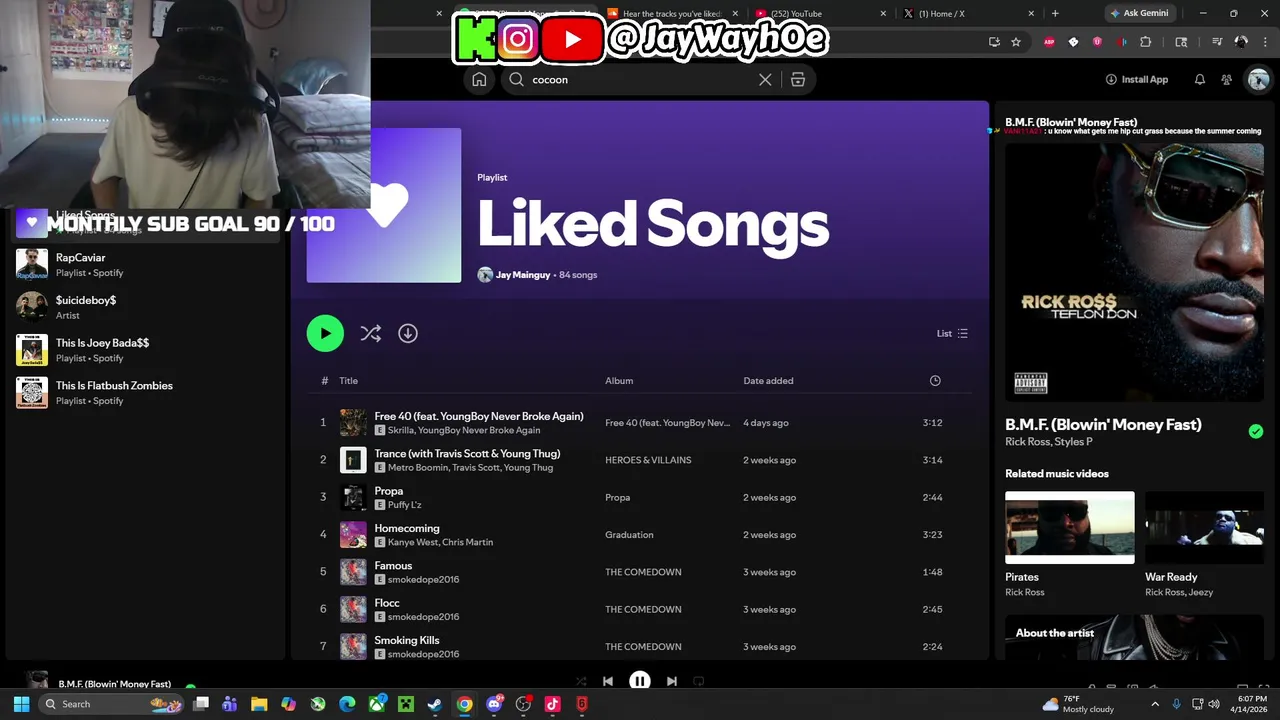Click the Teflon Don album cover
1280x720 pixels.
click(1134, 272)
